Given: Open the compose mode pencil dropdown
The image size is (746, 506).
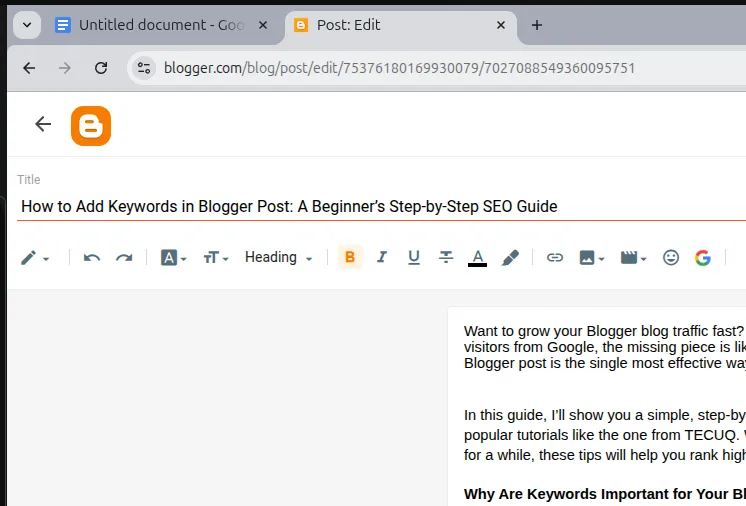Looking at the screenshot, I should (x=35, y=258).
